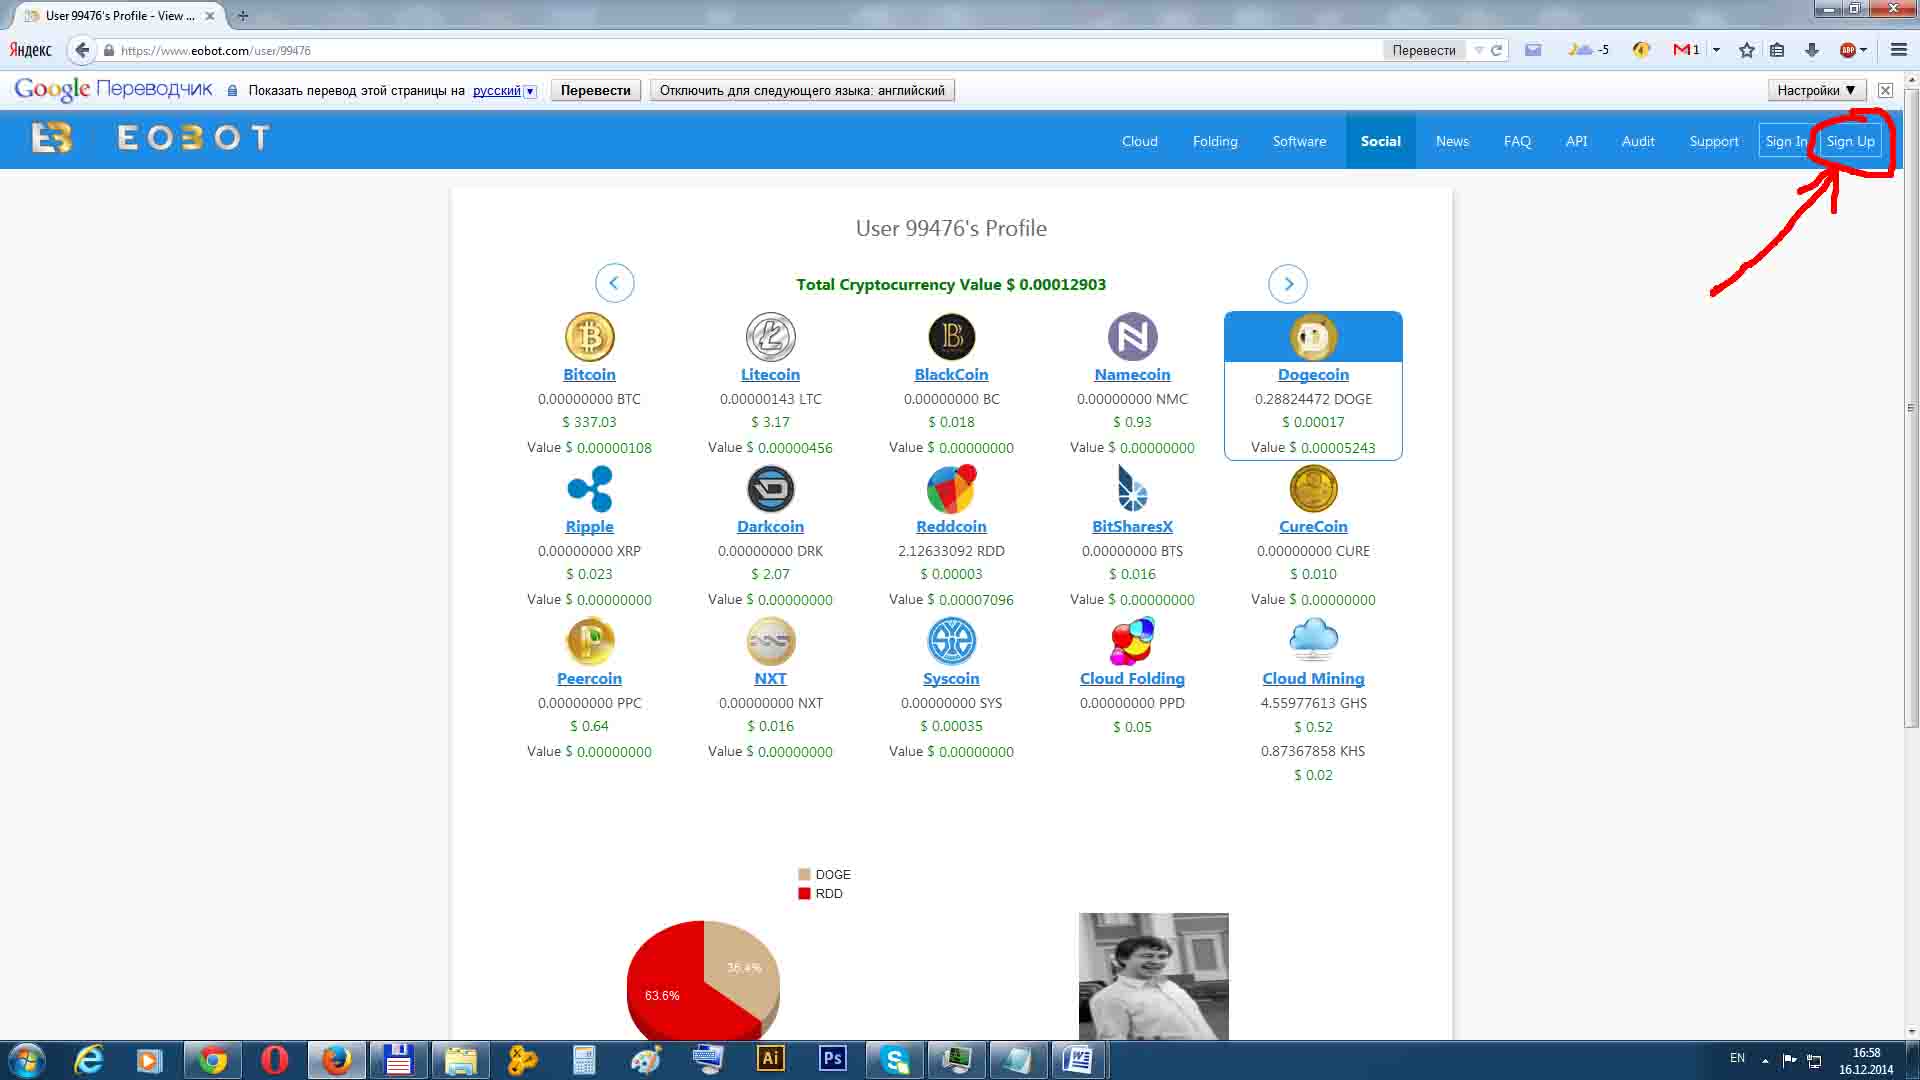Open Photoshop from taskbar
This screenshot has width=1920, height=1080.
832,1059
